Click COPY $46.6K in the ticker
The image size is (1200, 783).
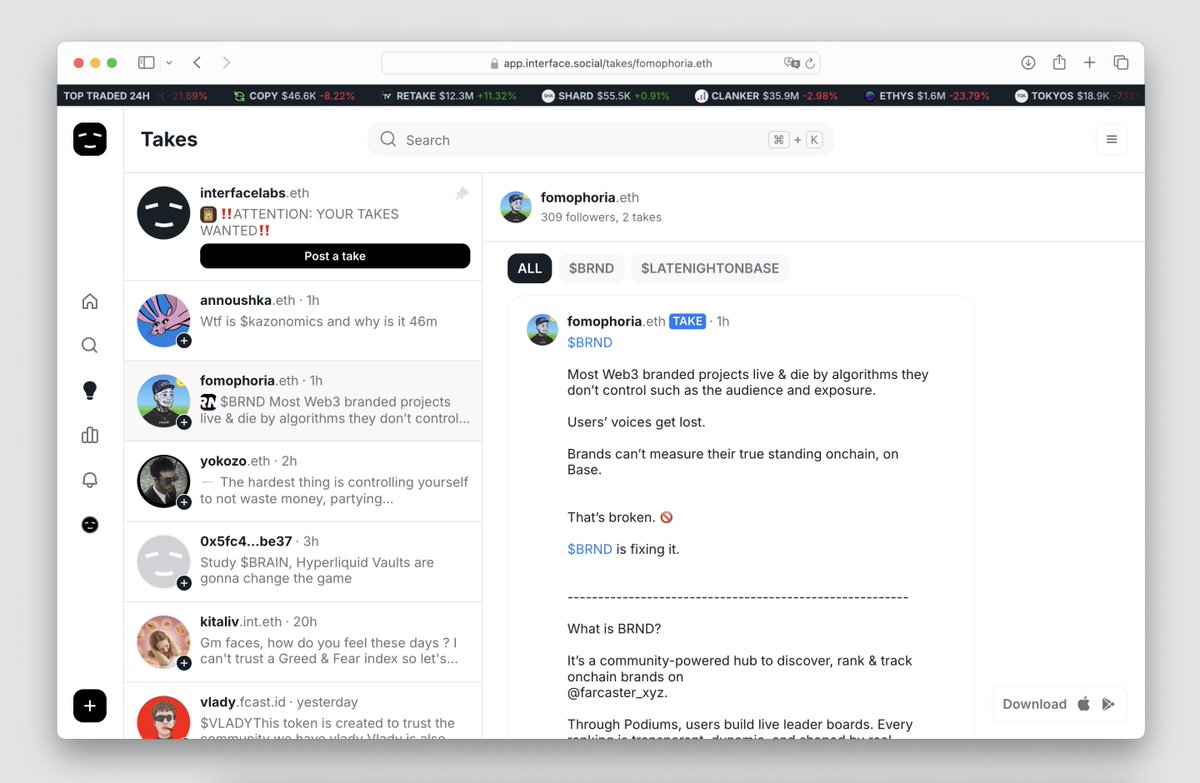pyautogui.click(x=295, y=96)
